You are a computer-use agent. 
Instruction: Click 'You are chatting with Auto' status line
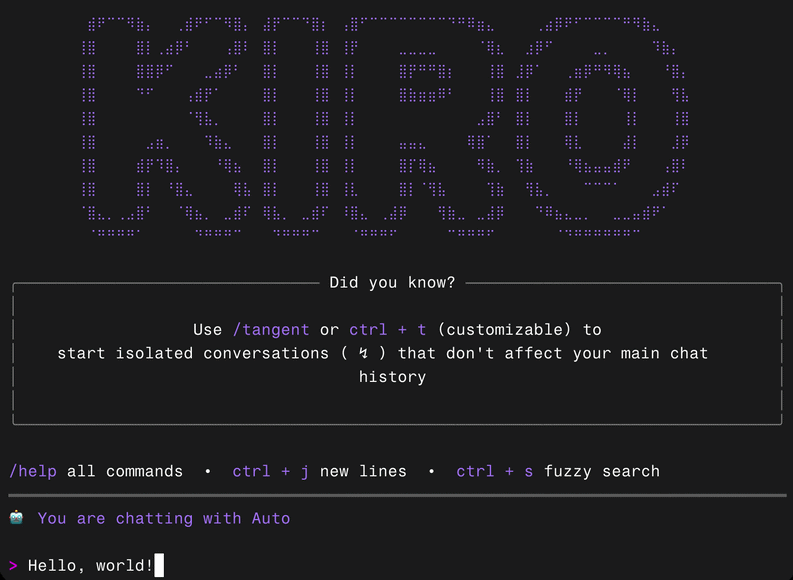click(164, 518)
